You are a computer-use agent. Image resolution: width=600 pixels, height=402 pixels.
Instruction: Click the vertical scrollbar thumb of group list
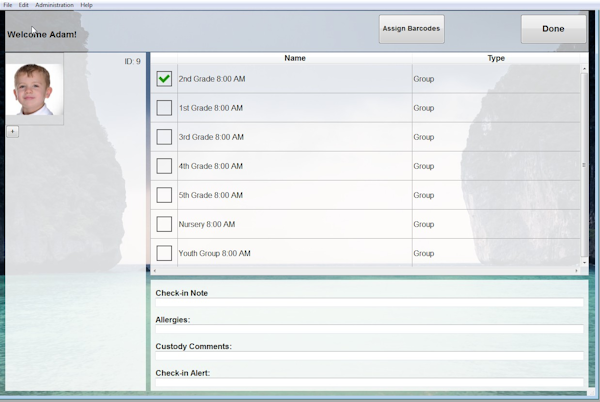coord(584,165)
